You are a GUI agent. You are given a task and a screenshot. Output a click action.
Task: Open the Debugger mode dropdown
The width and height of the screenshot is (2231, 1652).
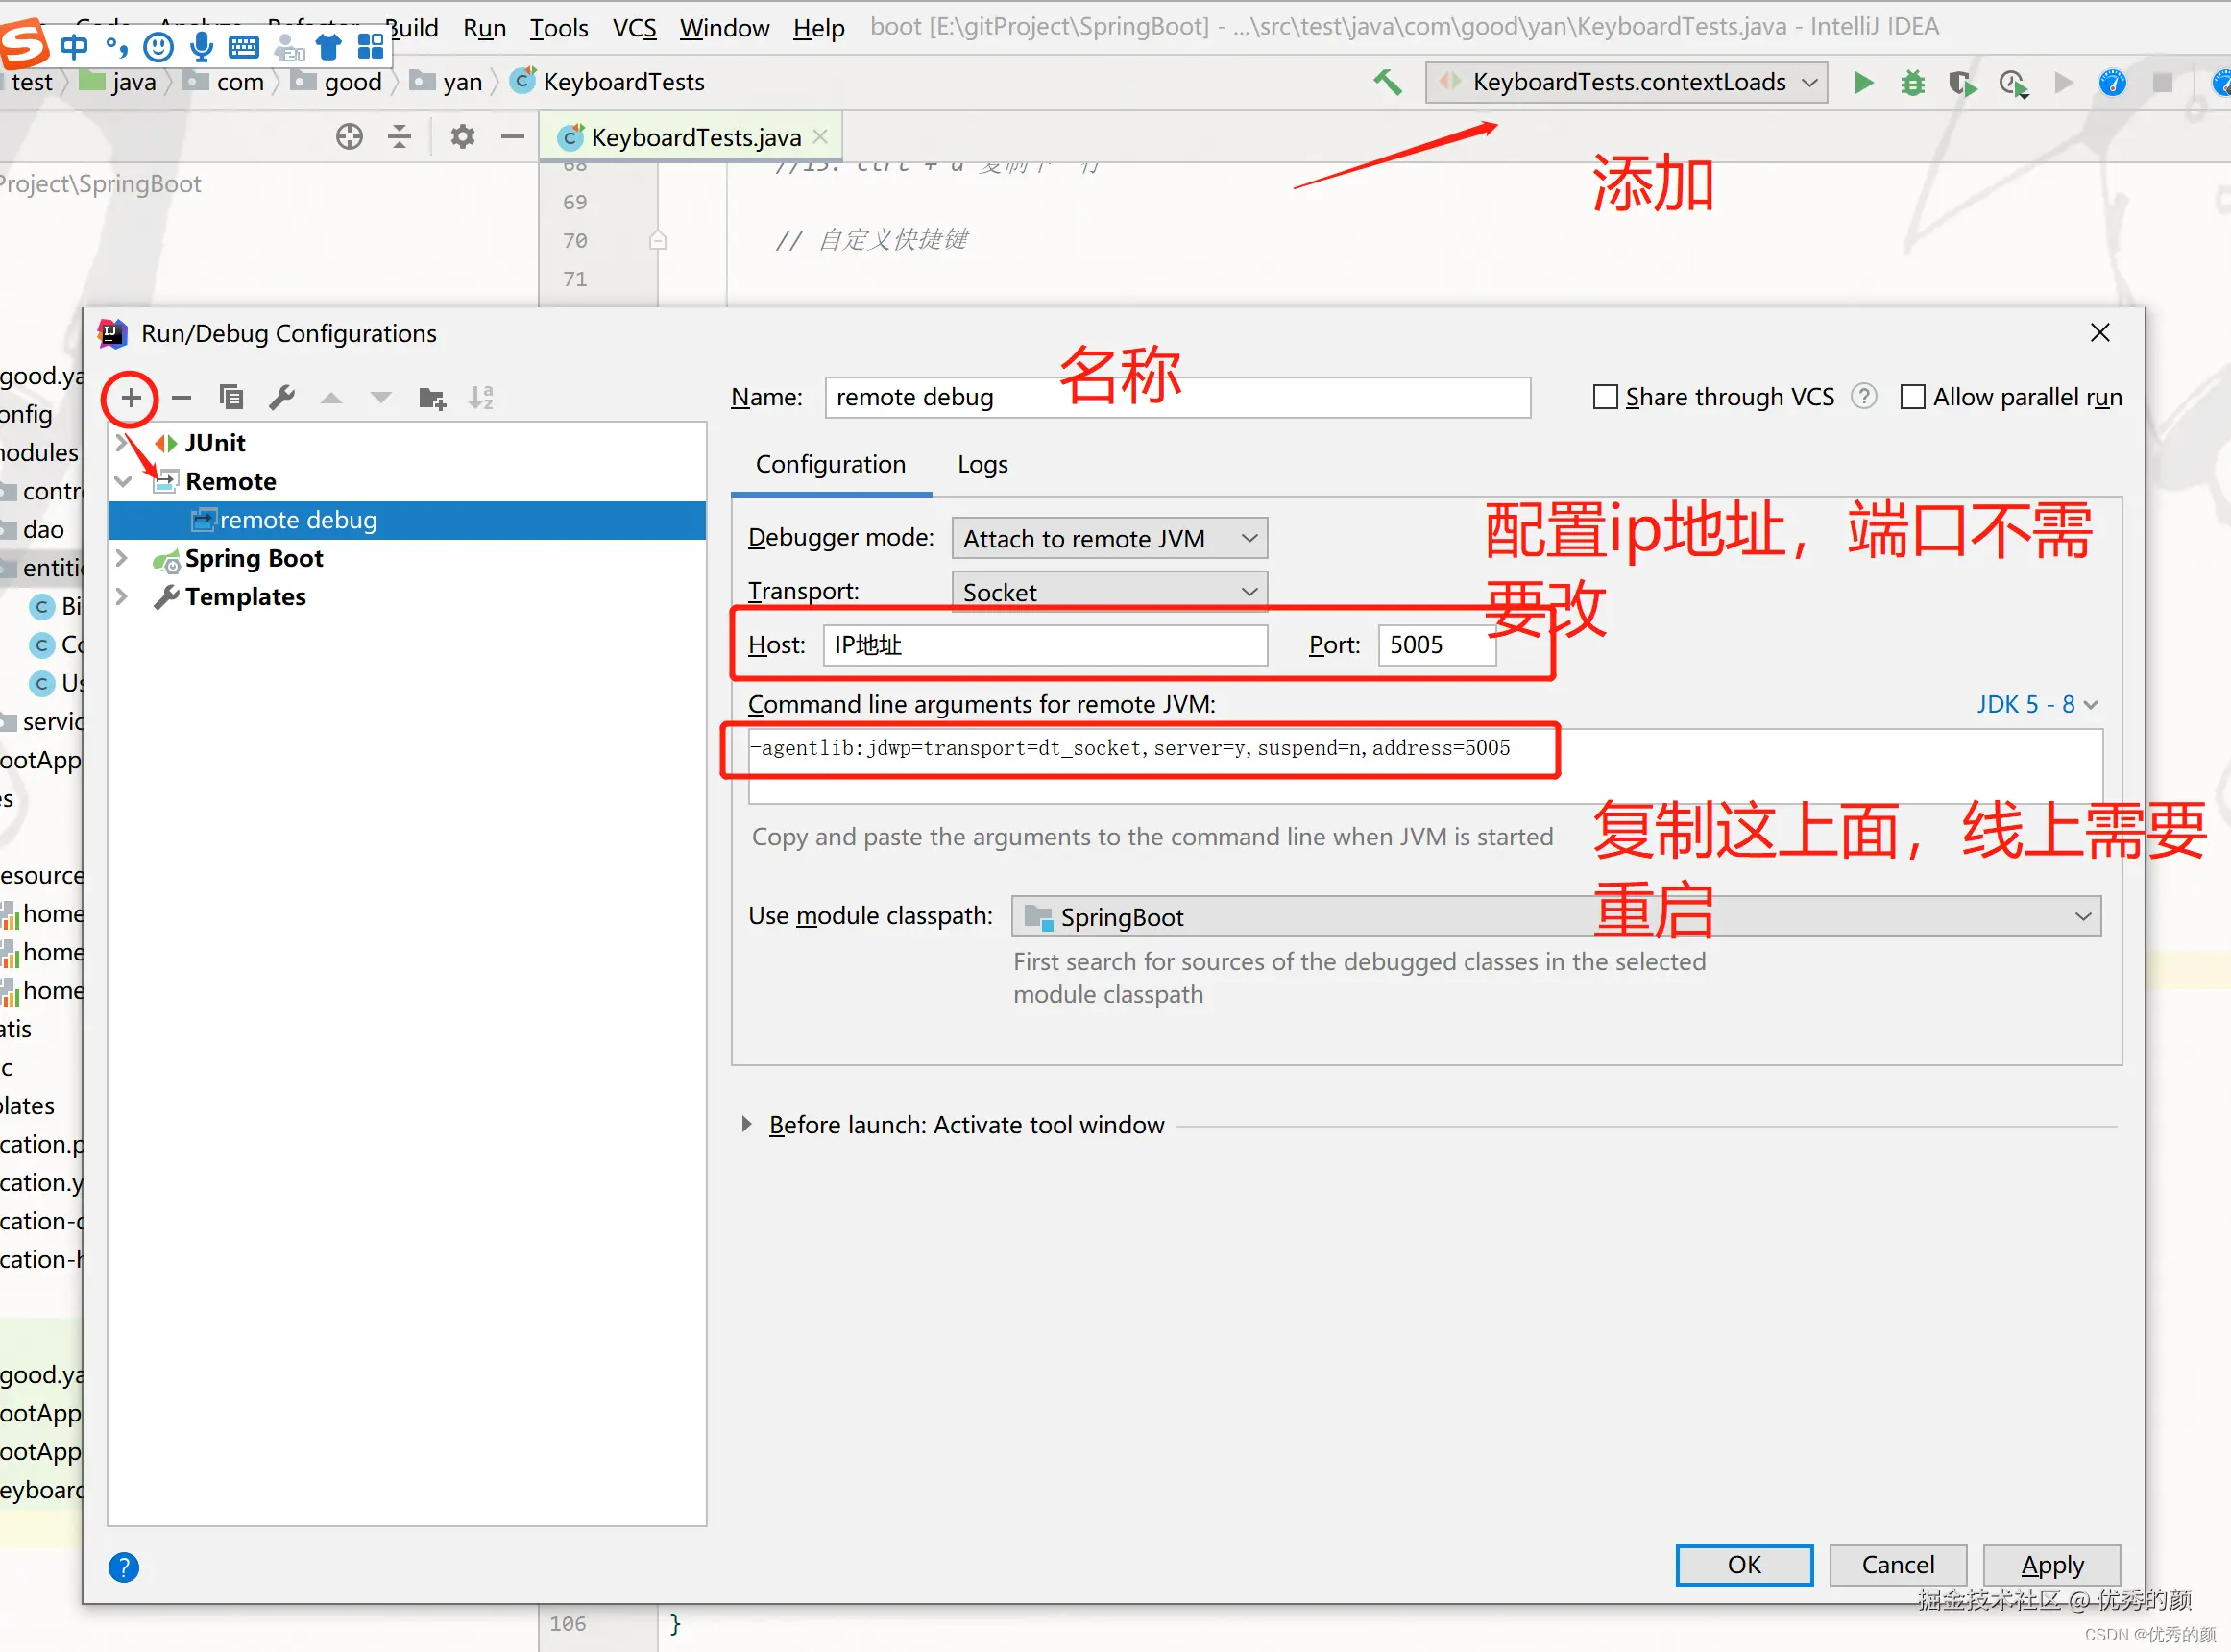click(1109, 539)
